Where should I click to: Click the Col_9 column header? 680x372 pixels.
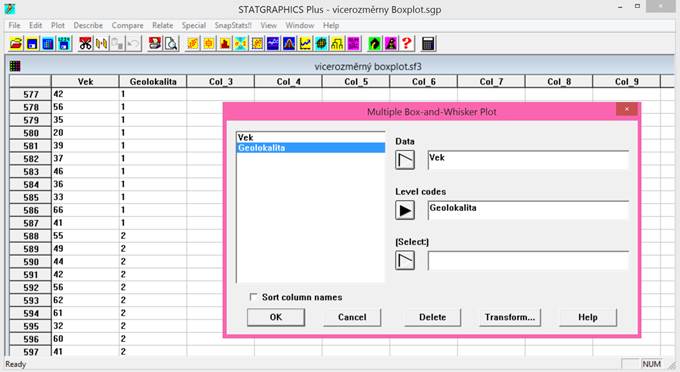coord(627,82)
